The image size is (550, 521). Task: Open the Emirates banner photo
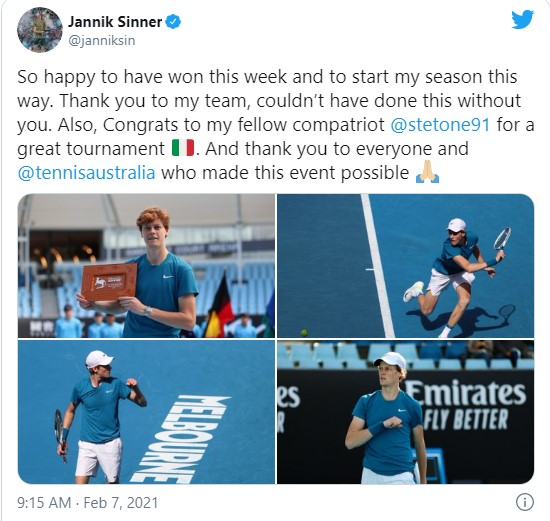[405, 412]
